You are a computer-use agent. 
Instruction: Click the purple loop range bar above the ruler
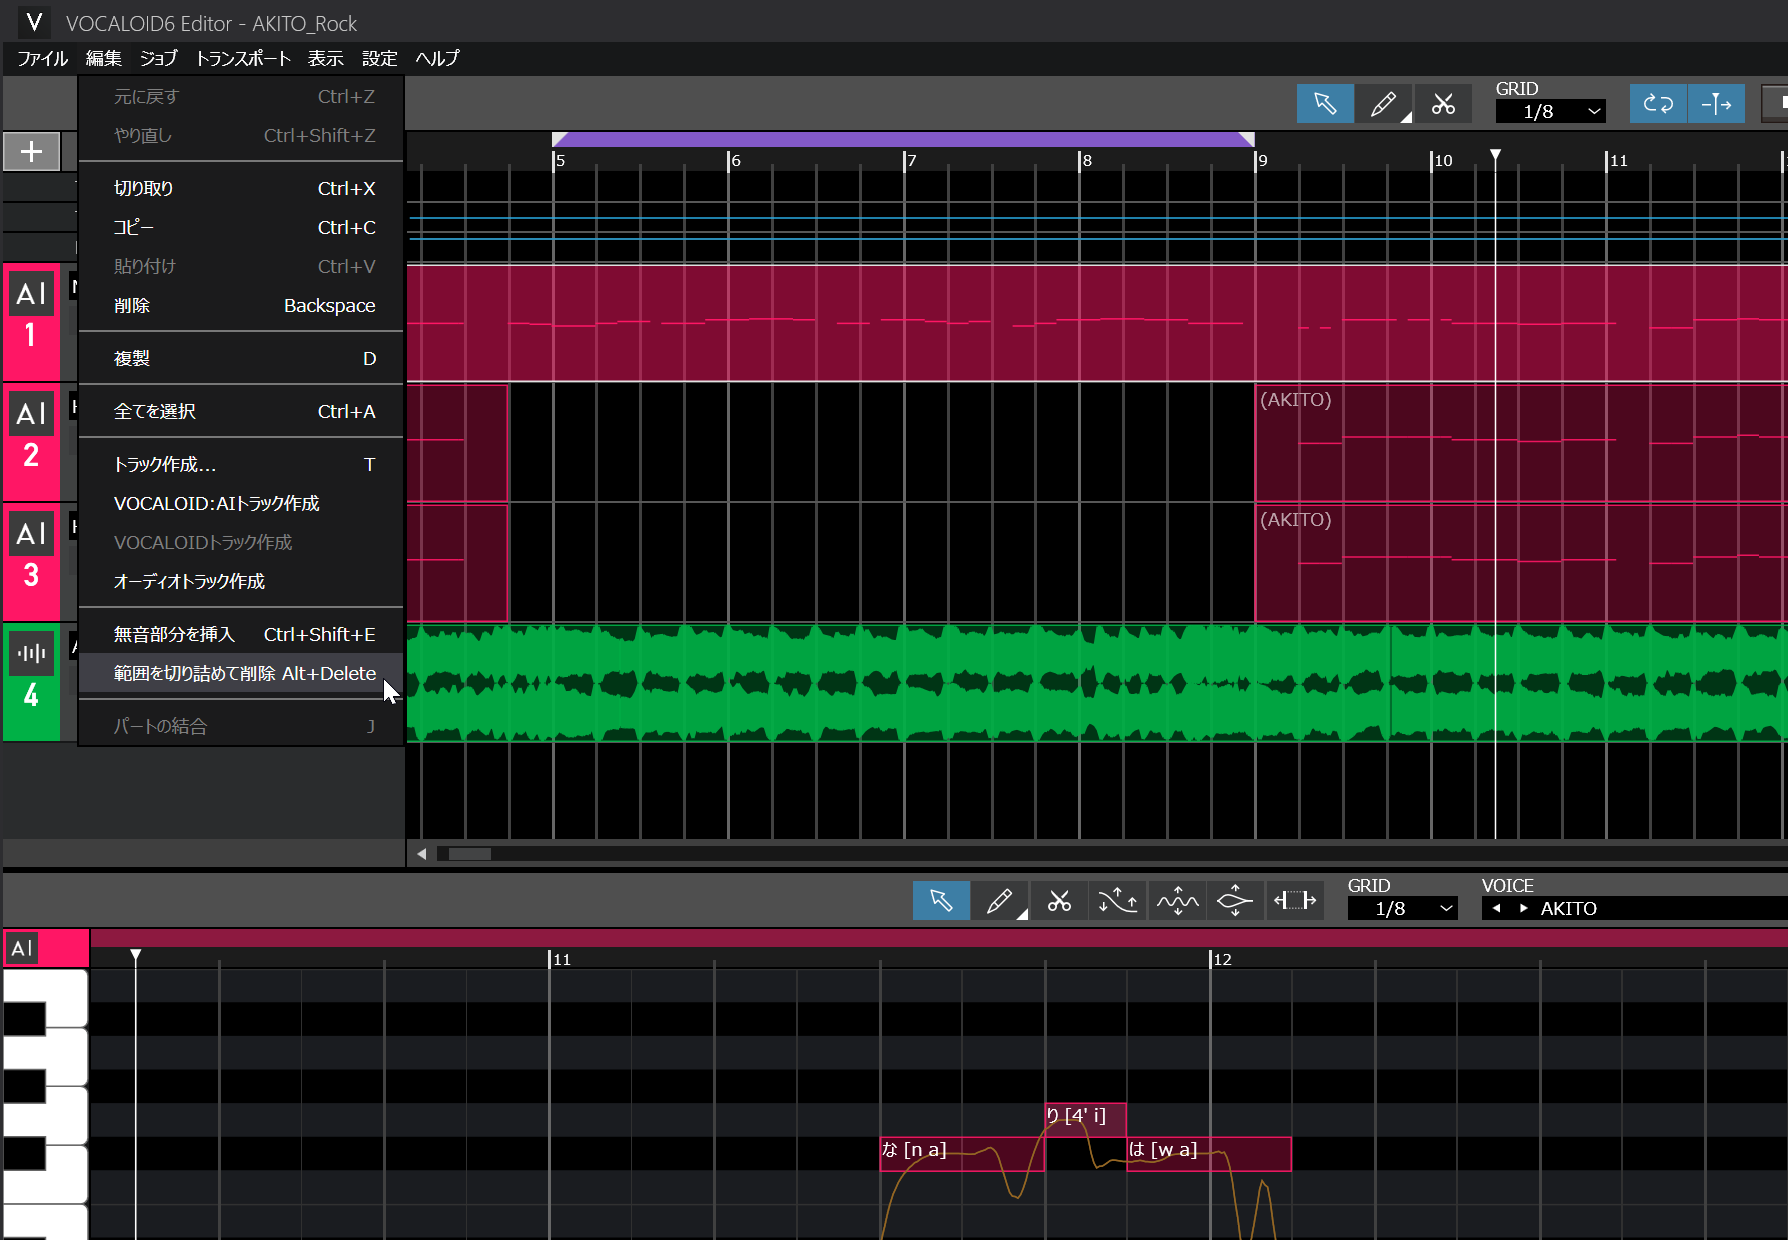(x=903, y=139)
